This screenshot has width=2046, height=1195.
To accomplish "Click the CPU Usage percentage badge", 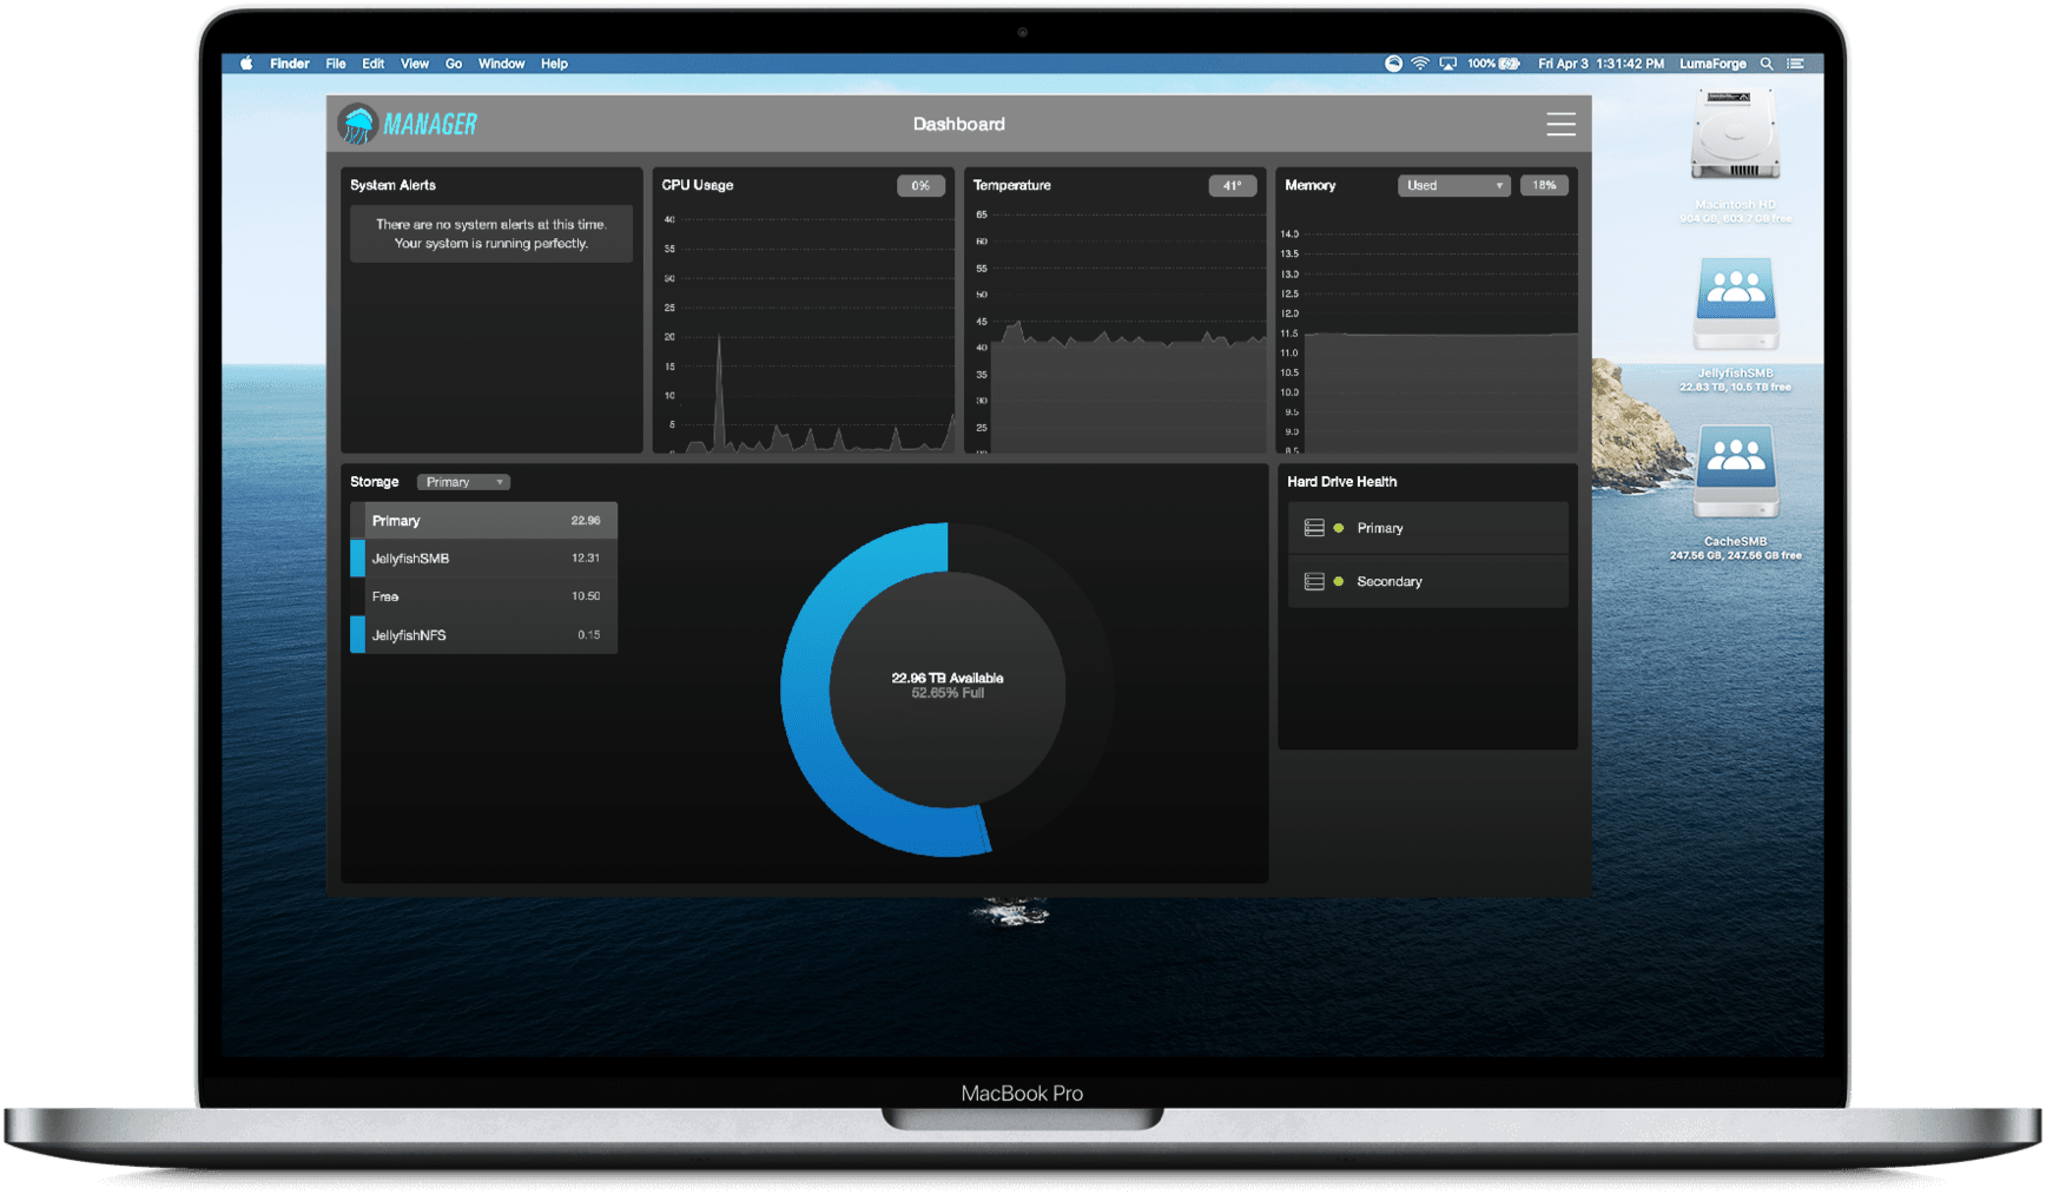I will point(920,185).
